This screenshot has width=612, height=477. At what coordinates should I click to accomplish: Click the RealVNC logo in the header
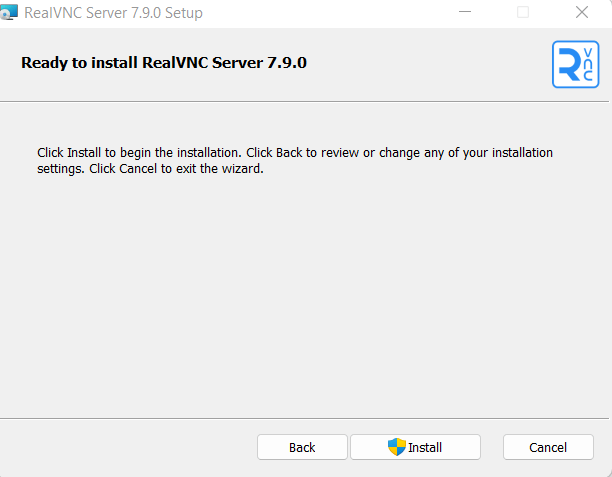[575, 64]
